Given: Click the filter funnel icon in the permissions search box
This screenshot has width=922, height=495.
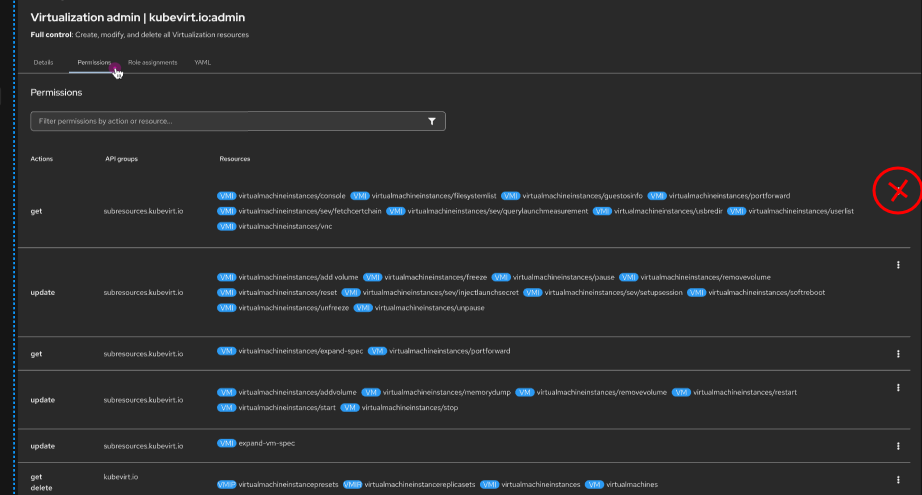Looking at the screenshot, I should click(432, 121).
